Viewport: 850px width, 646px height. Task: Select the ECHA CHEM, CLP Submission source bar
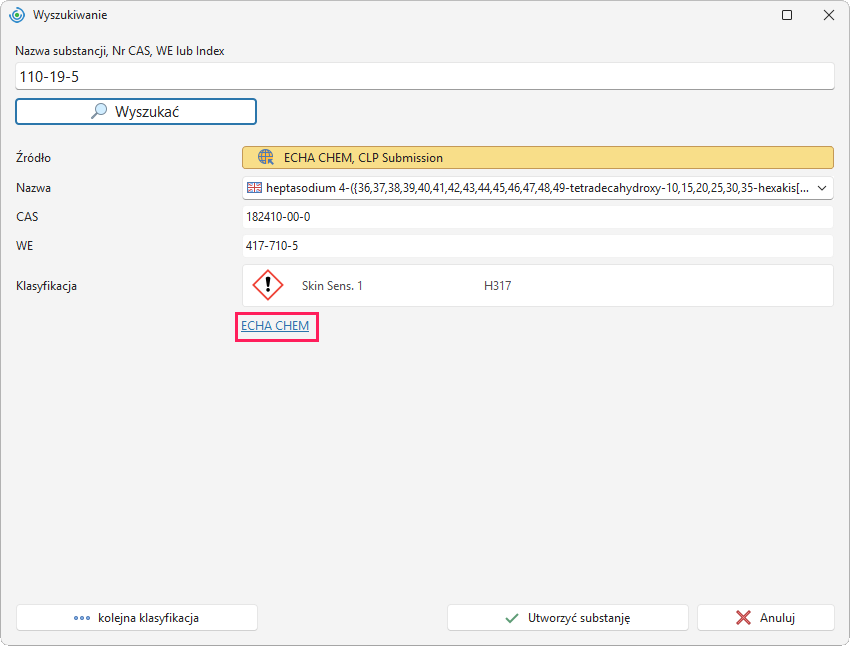click(x=537, y=158)
